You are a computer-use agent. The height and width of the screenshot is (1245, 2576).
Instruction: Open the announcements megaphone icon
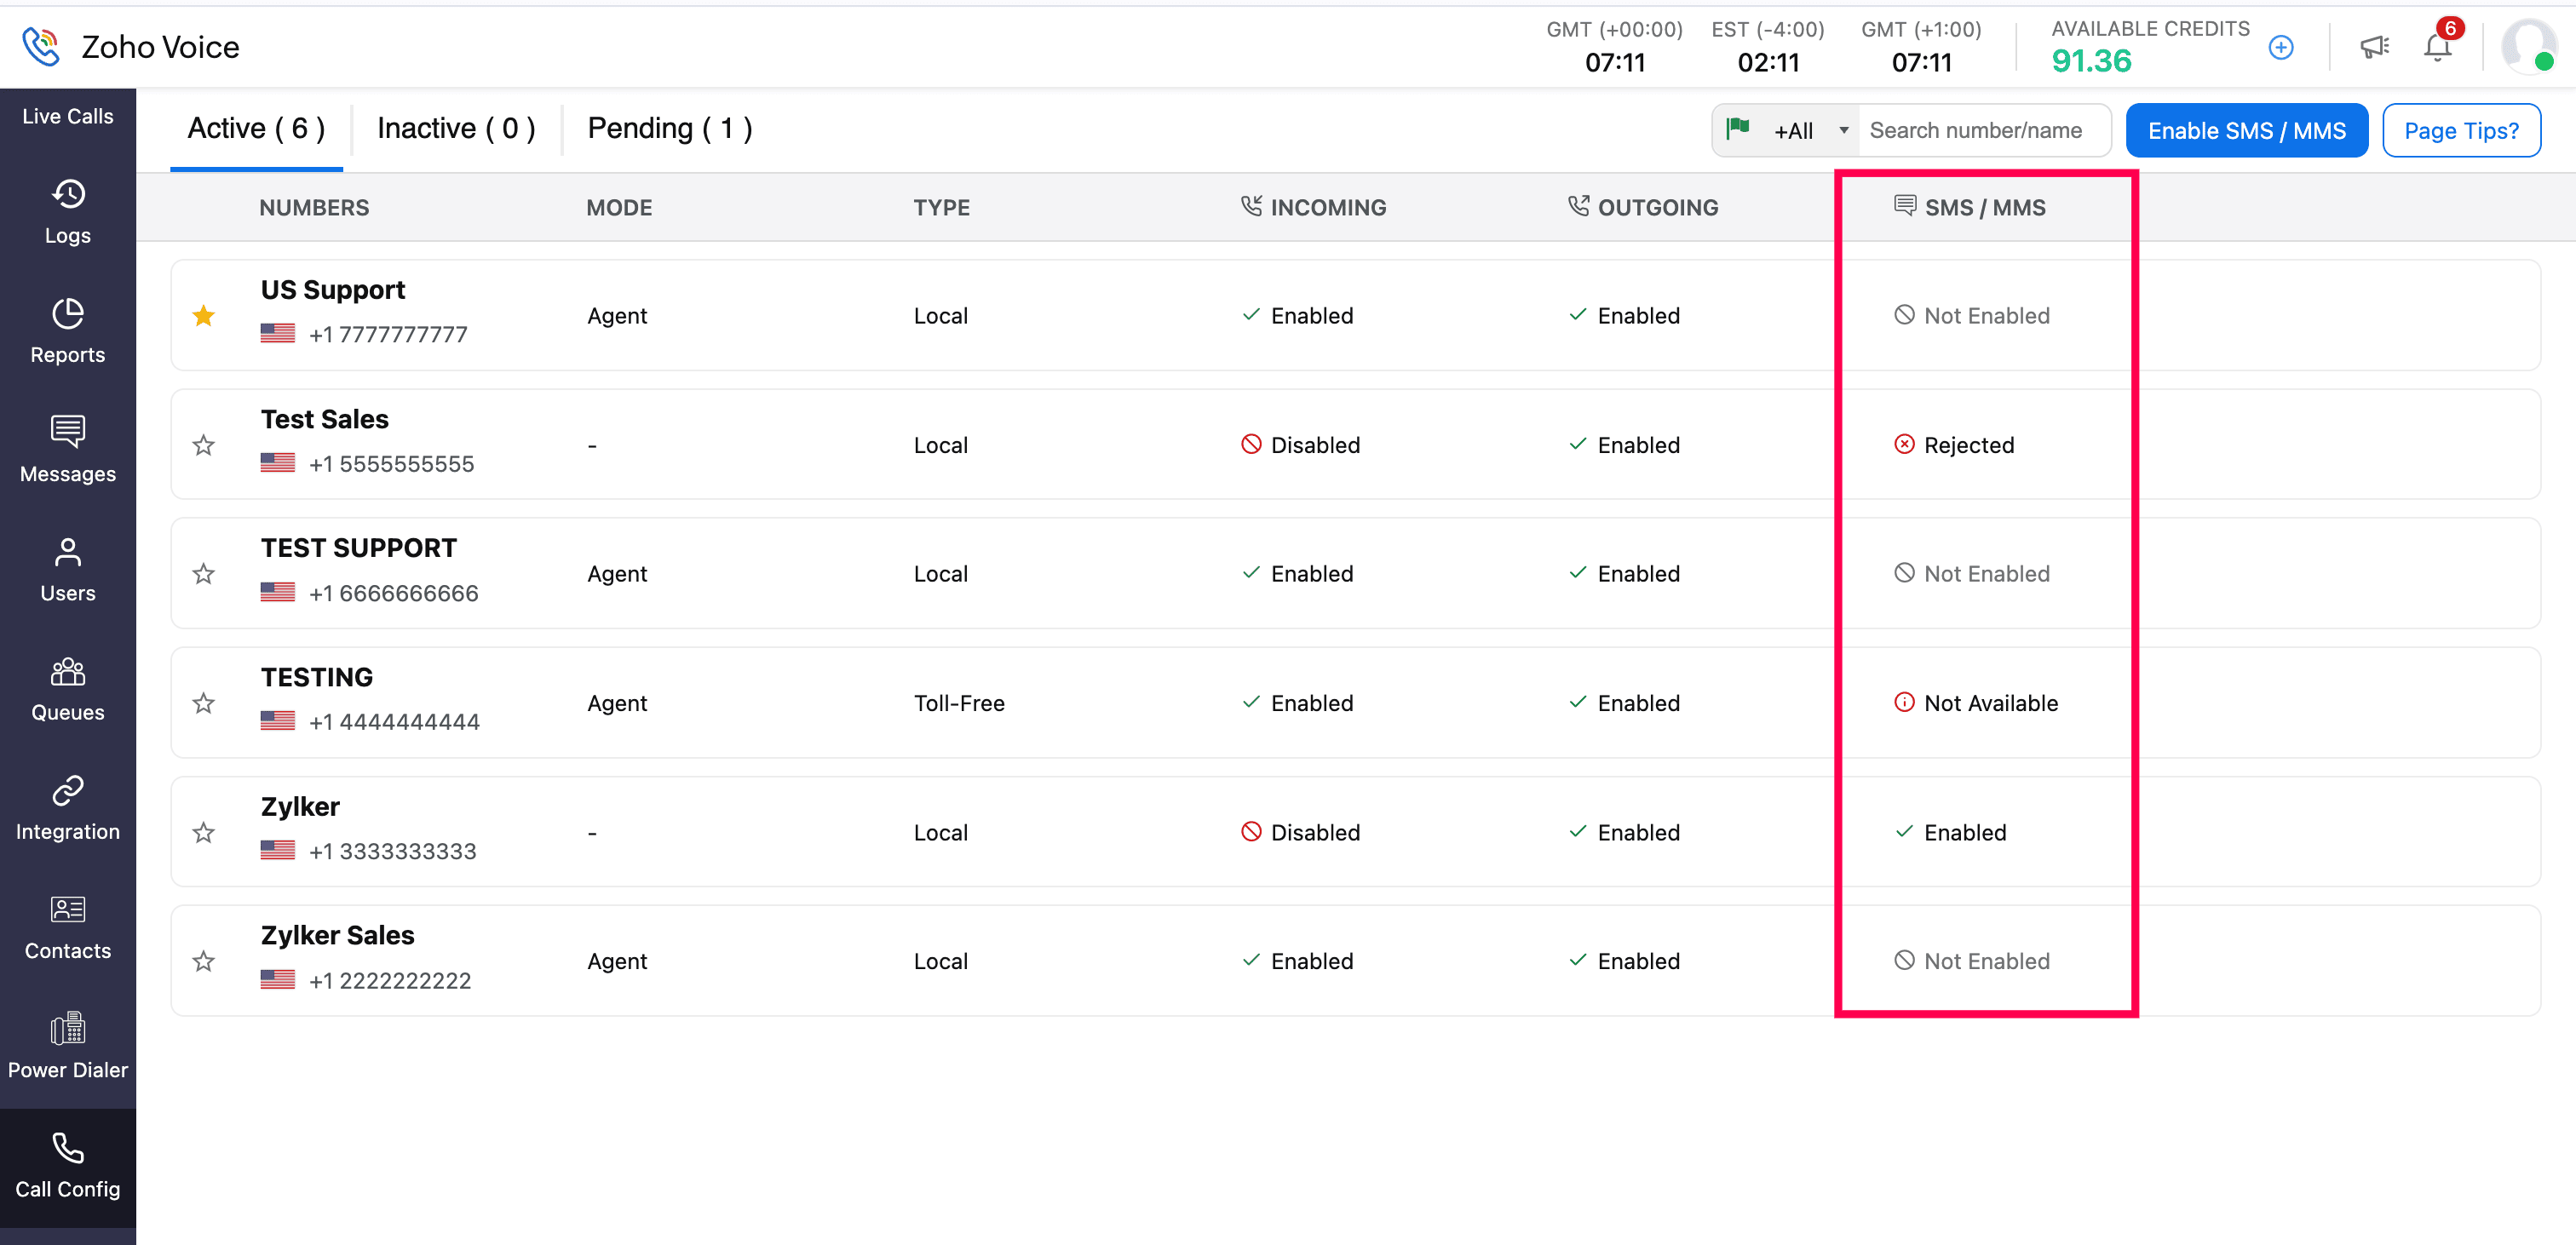pyautogui.click(x=2374, y=47)
